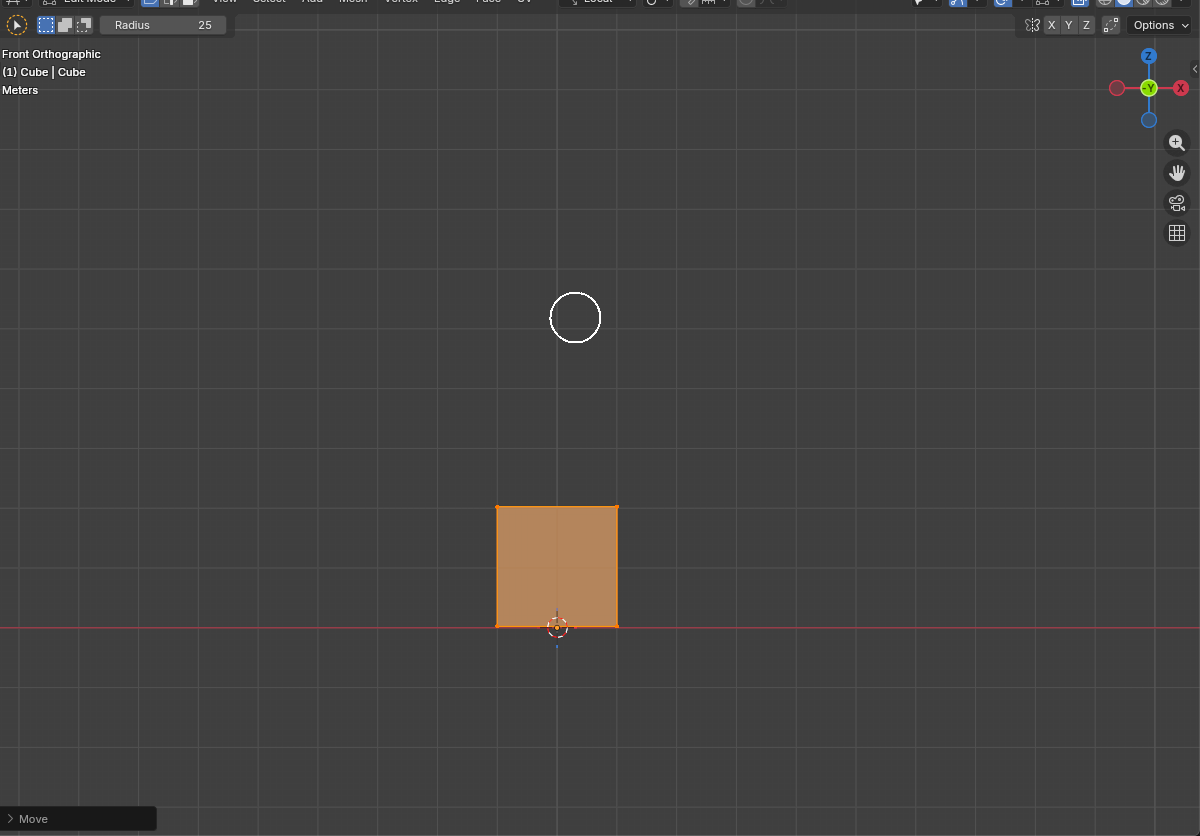Click the blue Z axis gizmo
Screen dimensions: 1200x836
(x=1149, y=56)
